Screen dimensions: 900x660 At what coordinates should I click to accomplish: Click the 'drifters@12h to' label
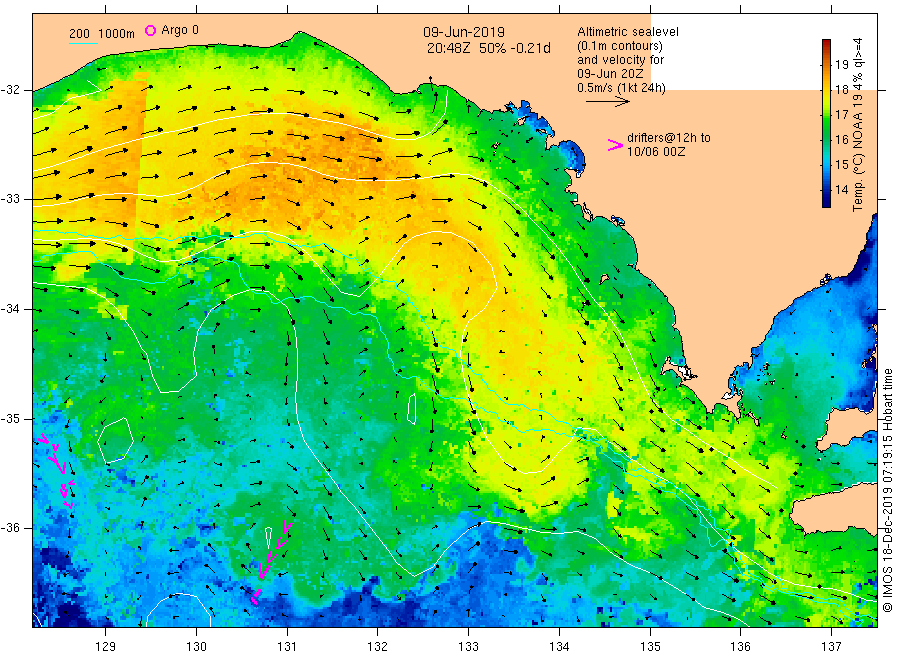coord(669,138)
